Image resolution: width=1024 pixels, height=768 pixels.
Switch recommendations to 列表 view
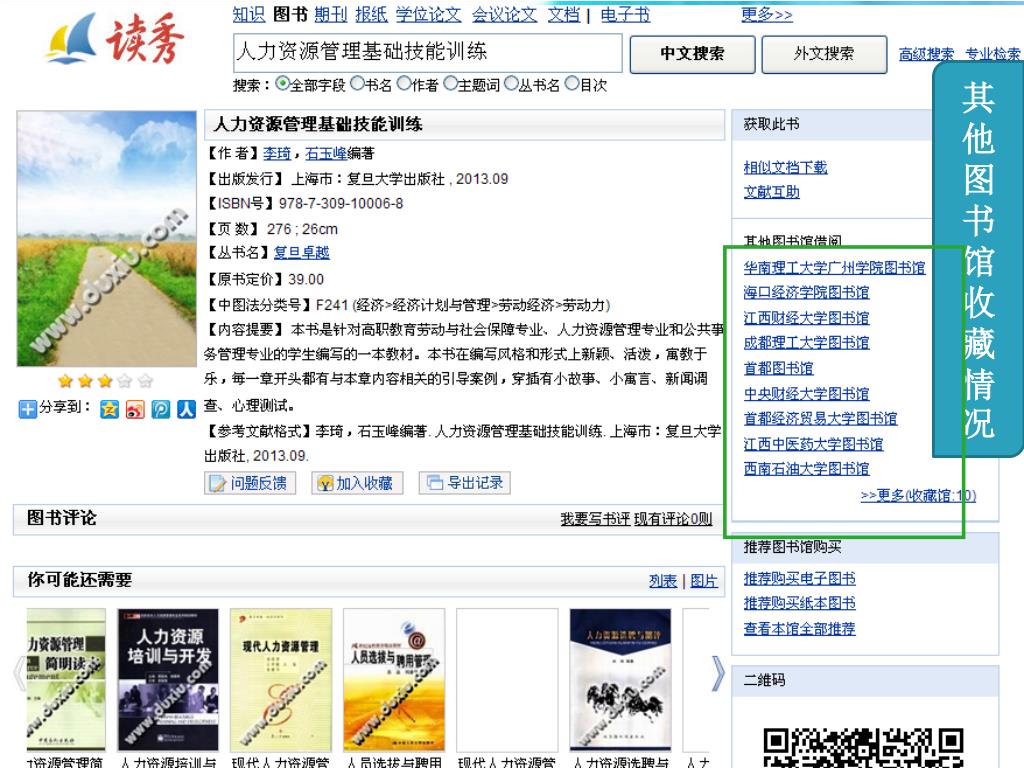click(663, 581)
